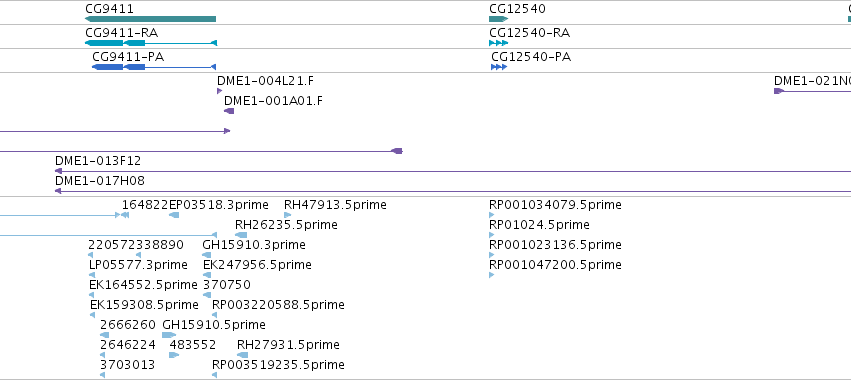Select the 483552 EST arrow glyph
The image size is (851, 380).
174,355
